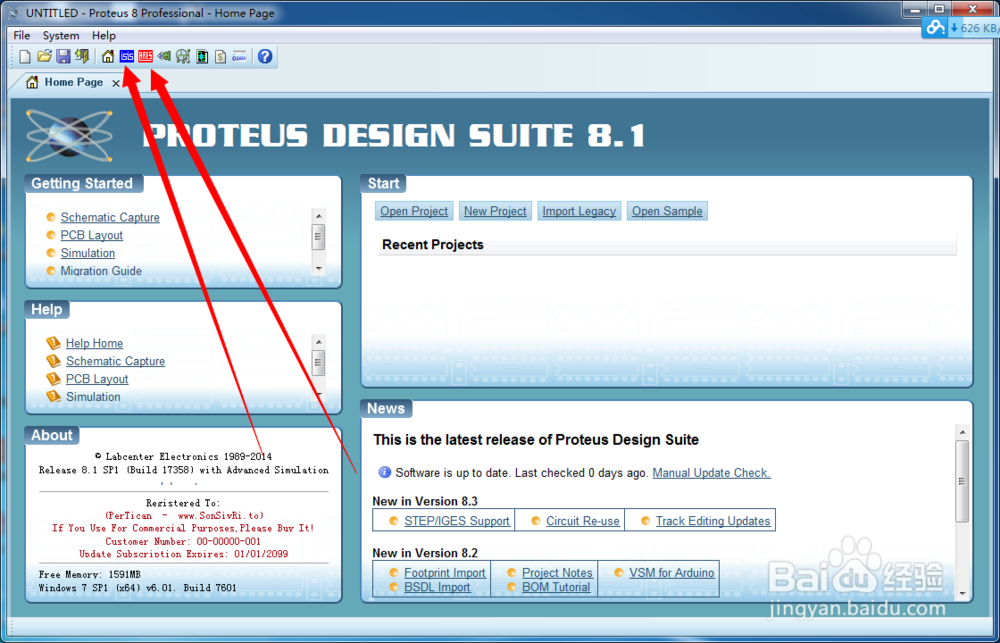Click the Open Project button
This screenshot has width=1000, height=643.
(x=414, y=211)
